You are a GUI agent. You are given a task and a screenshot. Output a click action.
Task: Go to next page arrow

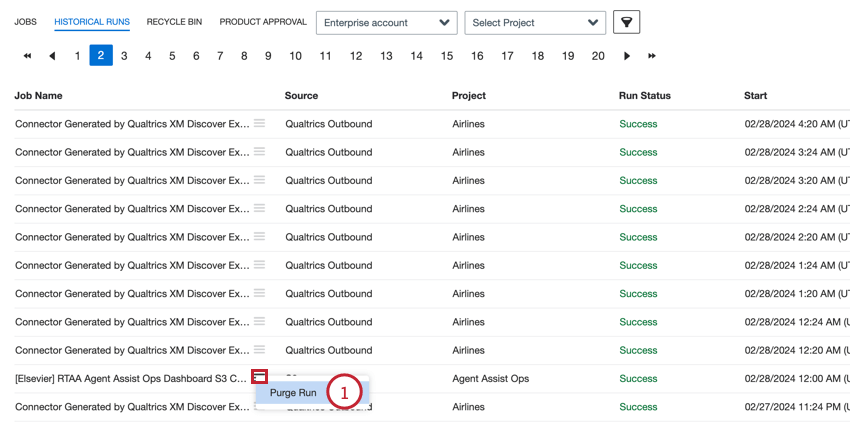(627, 56)
